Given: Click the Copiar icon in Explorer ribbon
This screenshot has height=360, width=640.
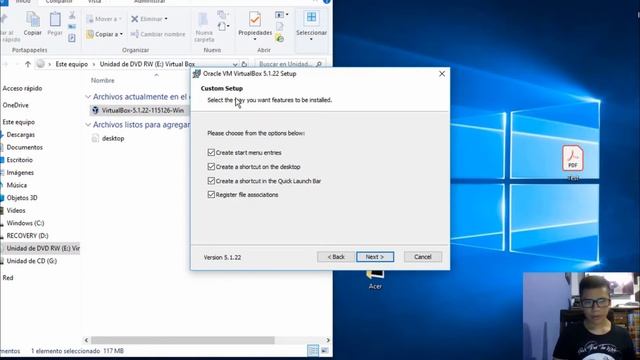Looking at the screenshot, I should [x=33, y=19].
